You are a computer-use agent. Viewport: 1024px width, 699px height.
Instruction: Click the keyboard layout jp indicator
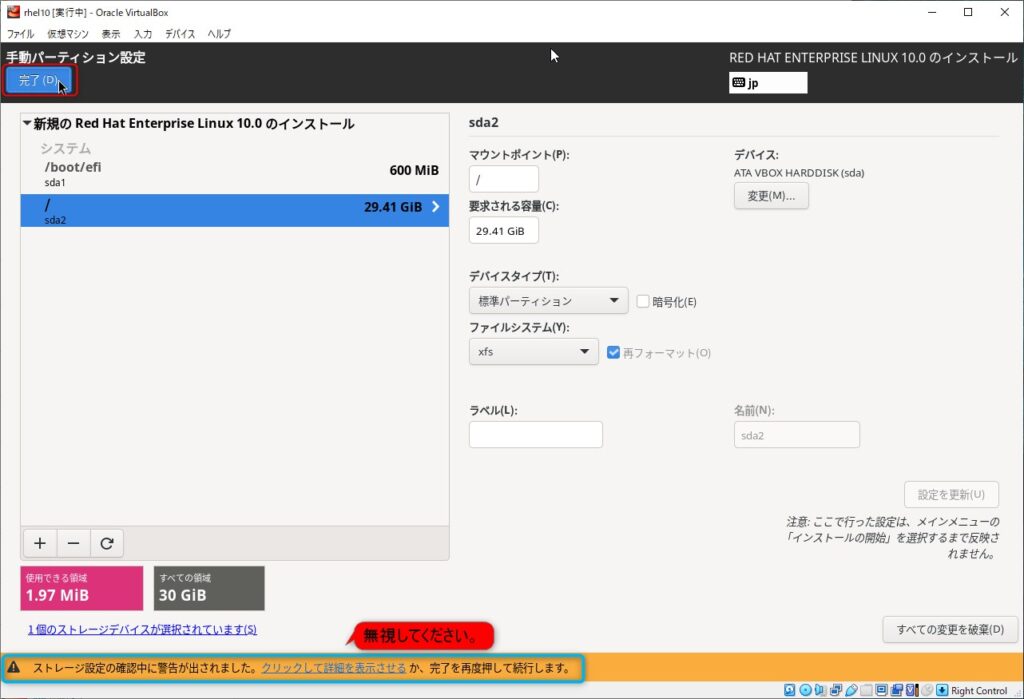coord(767,83)
